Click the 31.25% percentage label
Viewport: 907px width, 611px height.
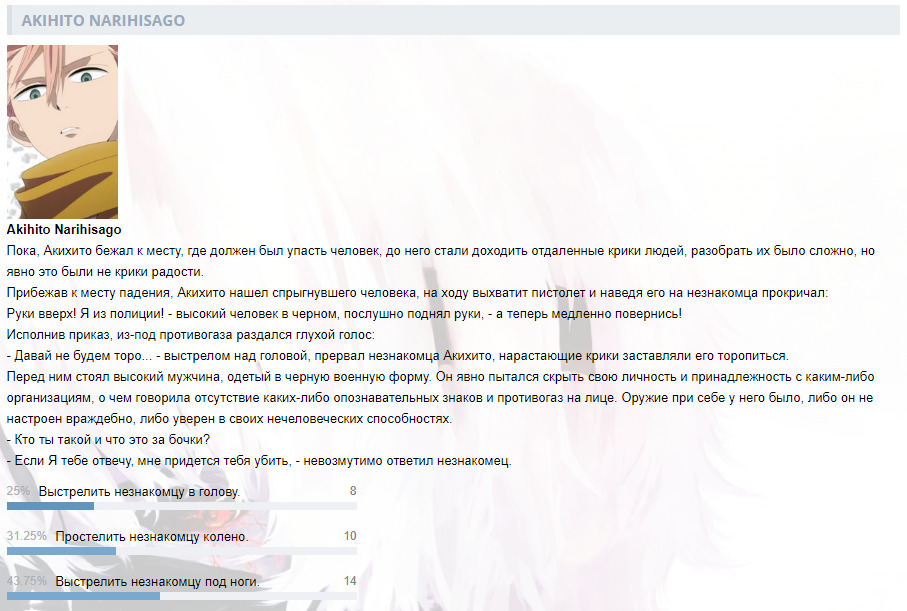click(x=26, y=537)
